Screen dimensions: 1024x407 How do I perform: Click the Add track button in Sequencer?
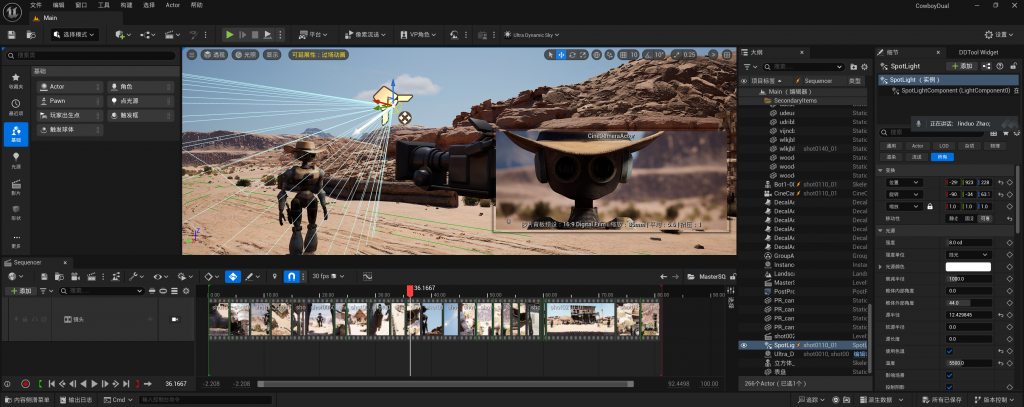click(x=20, y=290)
